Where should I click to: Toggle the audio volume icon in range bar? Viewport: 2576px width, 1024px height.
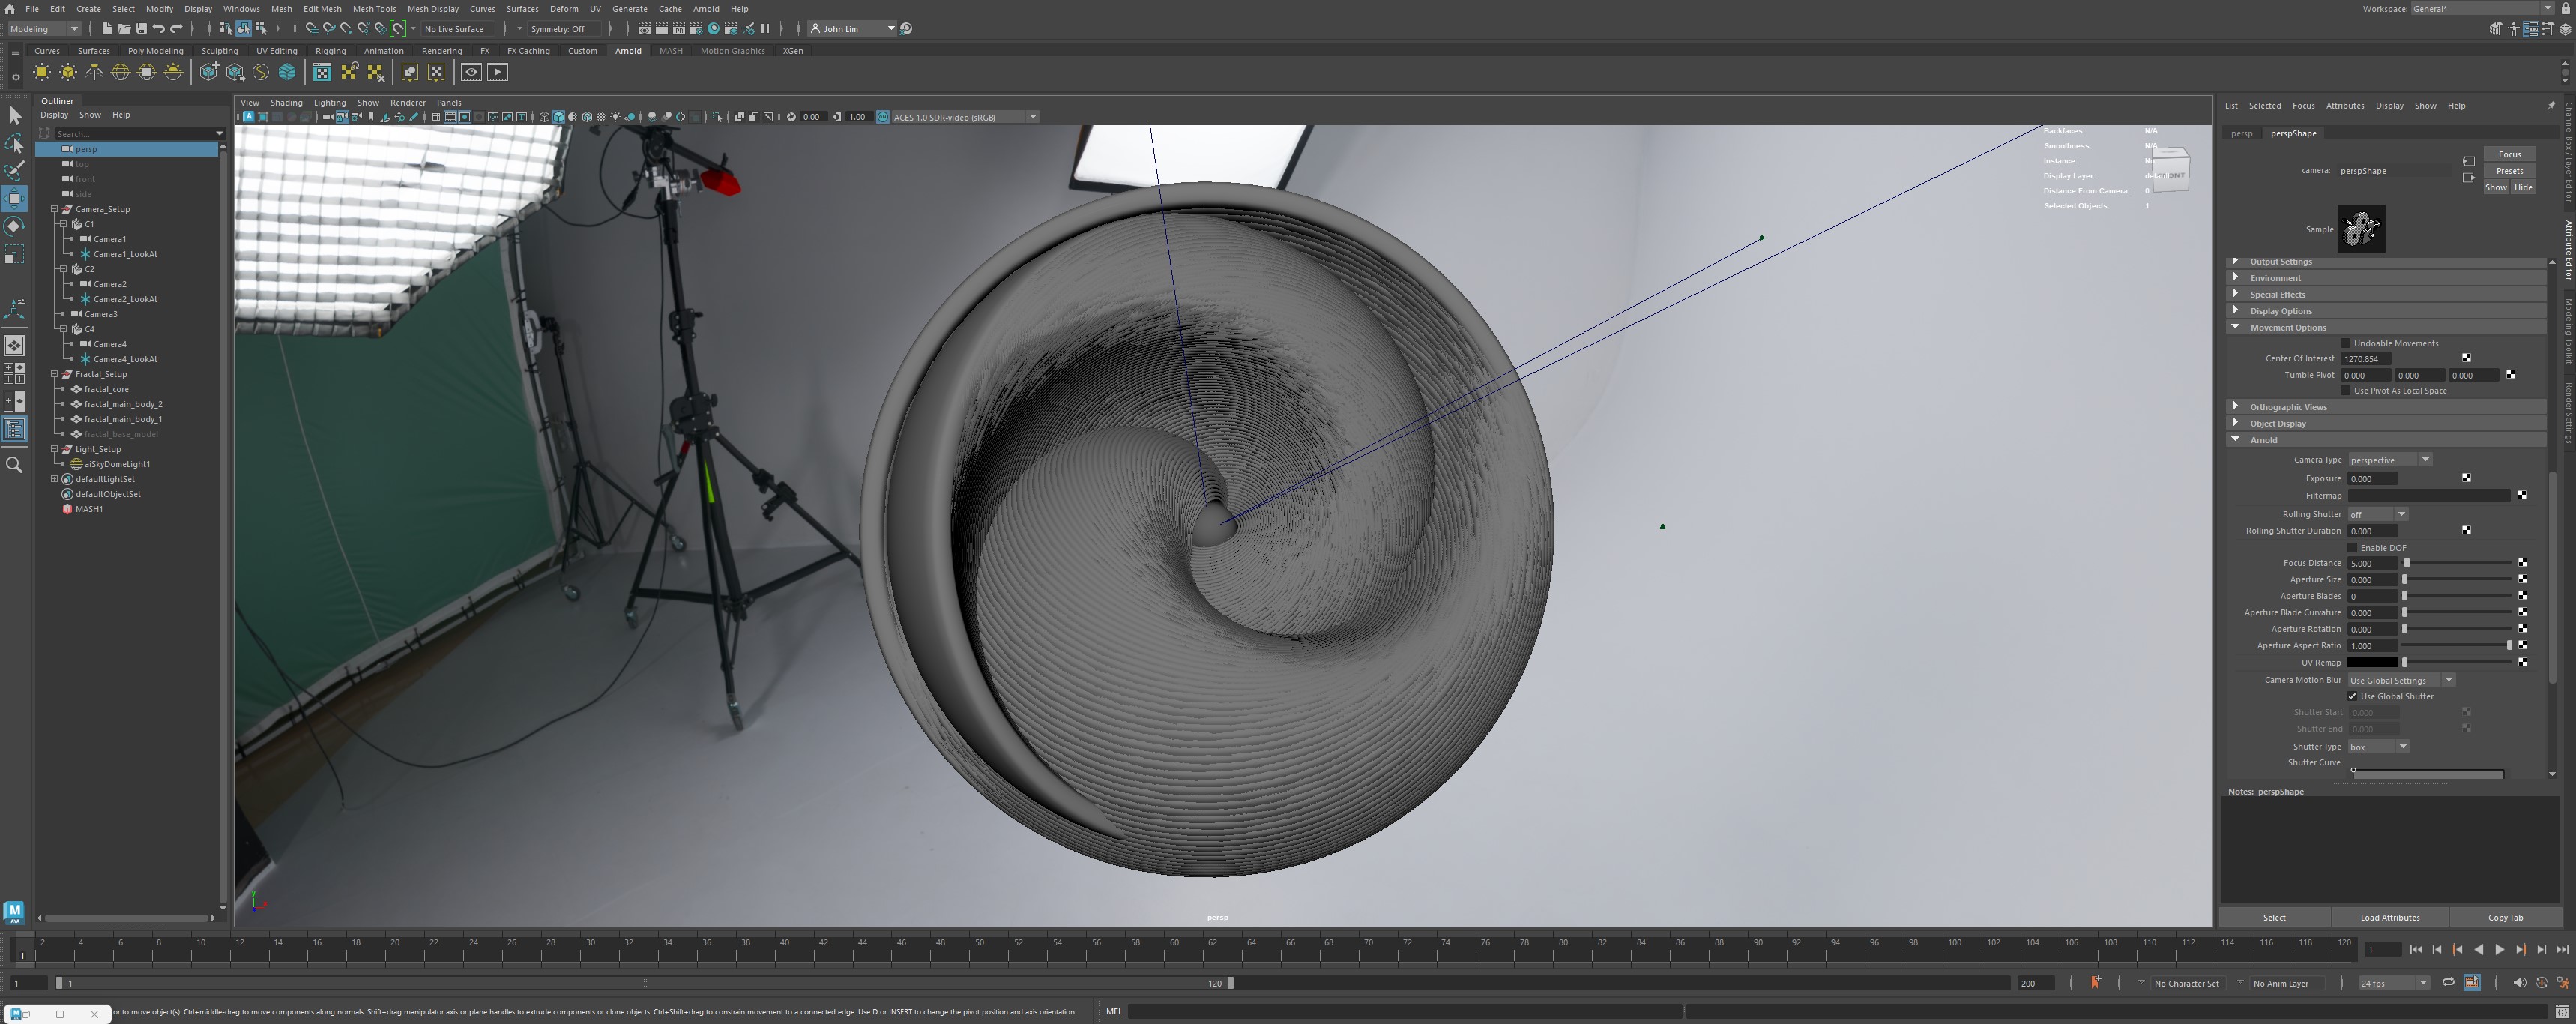pyautogui.click(x=2518, y=983)
